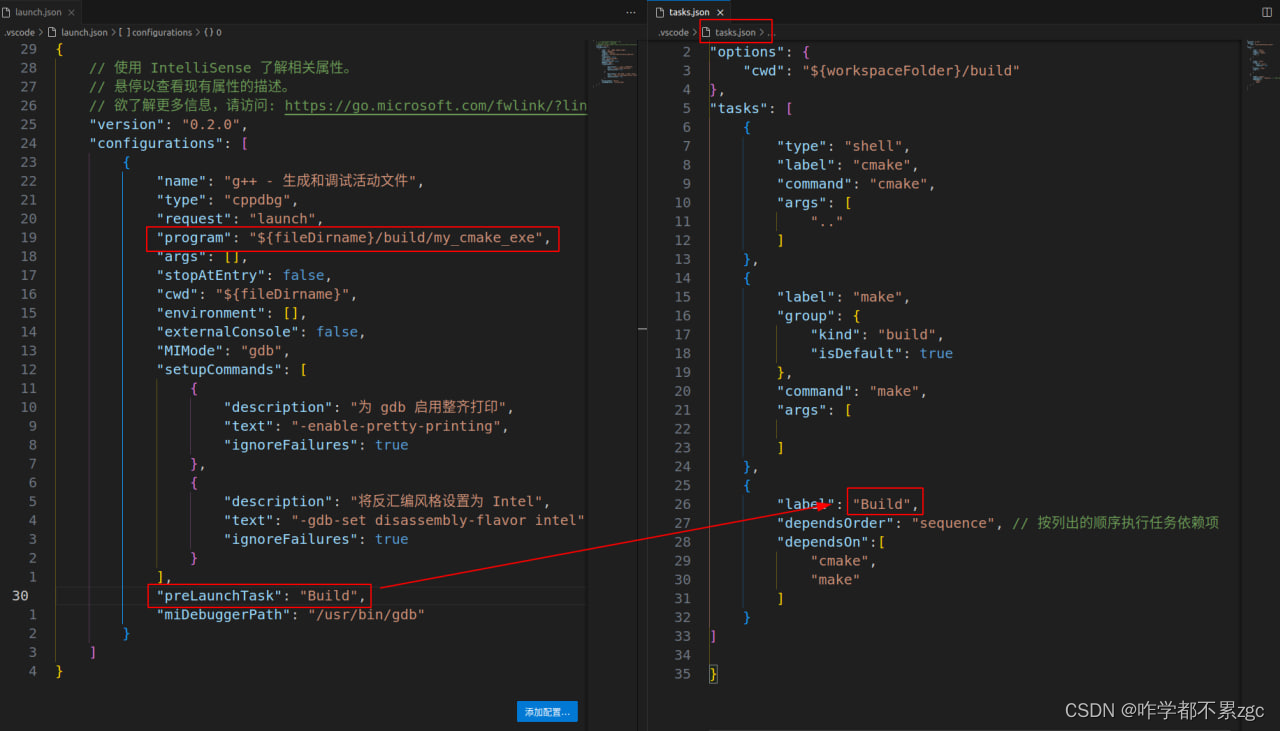Open the more actions "..." menu for left editor

point(630,11)
